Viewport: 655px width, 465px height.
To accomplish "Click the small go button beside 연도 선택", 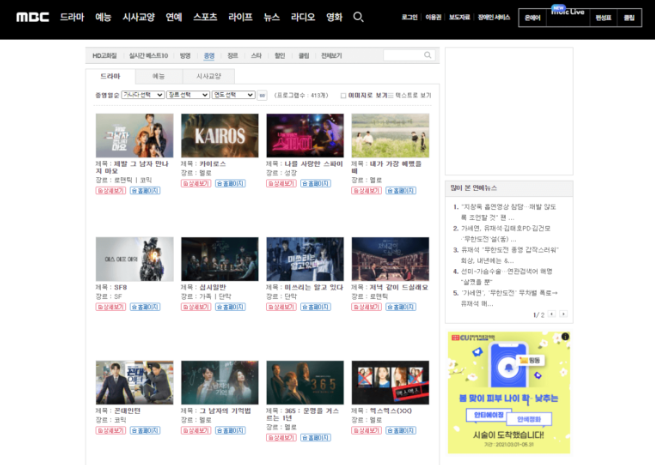I will pyautogui.click(x=262, y=95).
